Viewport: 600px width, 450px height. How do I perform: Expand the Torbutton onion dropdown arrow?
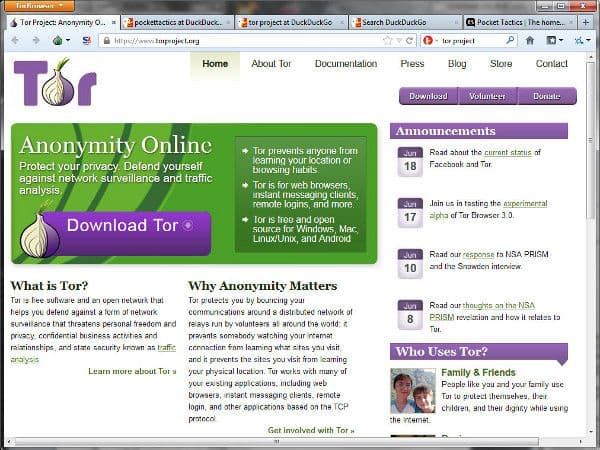(68, 40)
